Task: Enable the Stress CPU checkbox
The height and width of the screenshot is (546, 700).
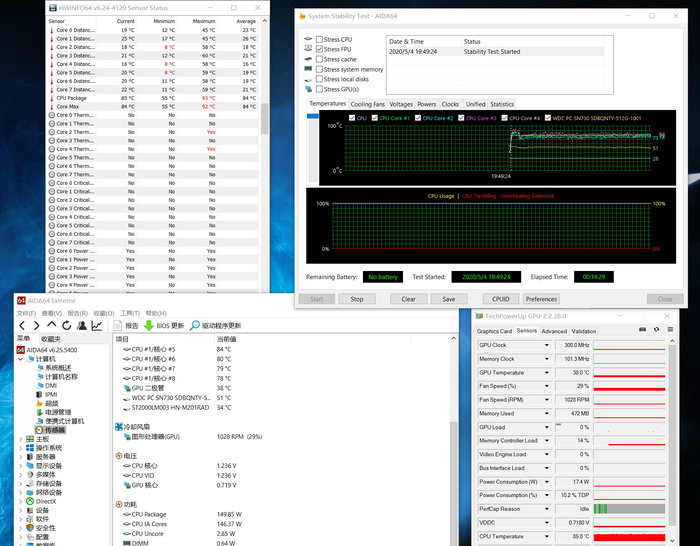Action: tap(319, 39)
